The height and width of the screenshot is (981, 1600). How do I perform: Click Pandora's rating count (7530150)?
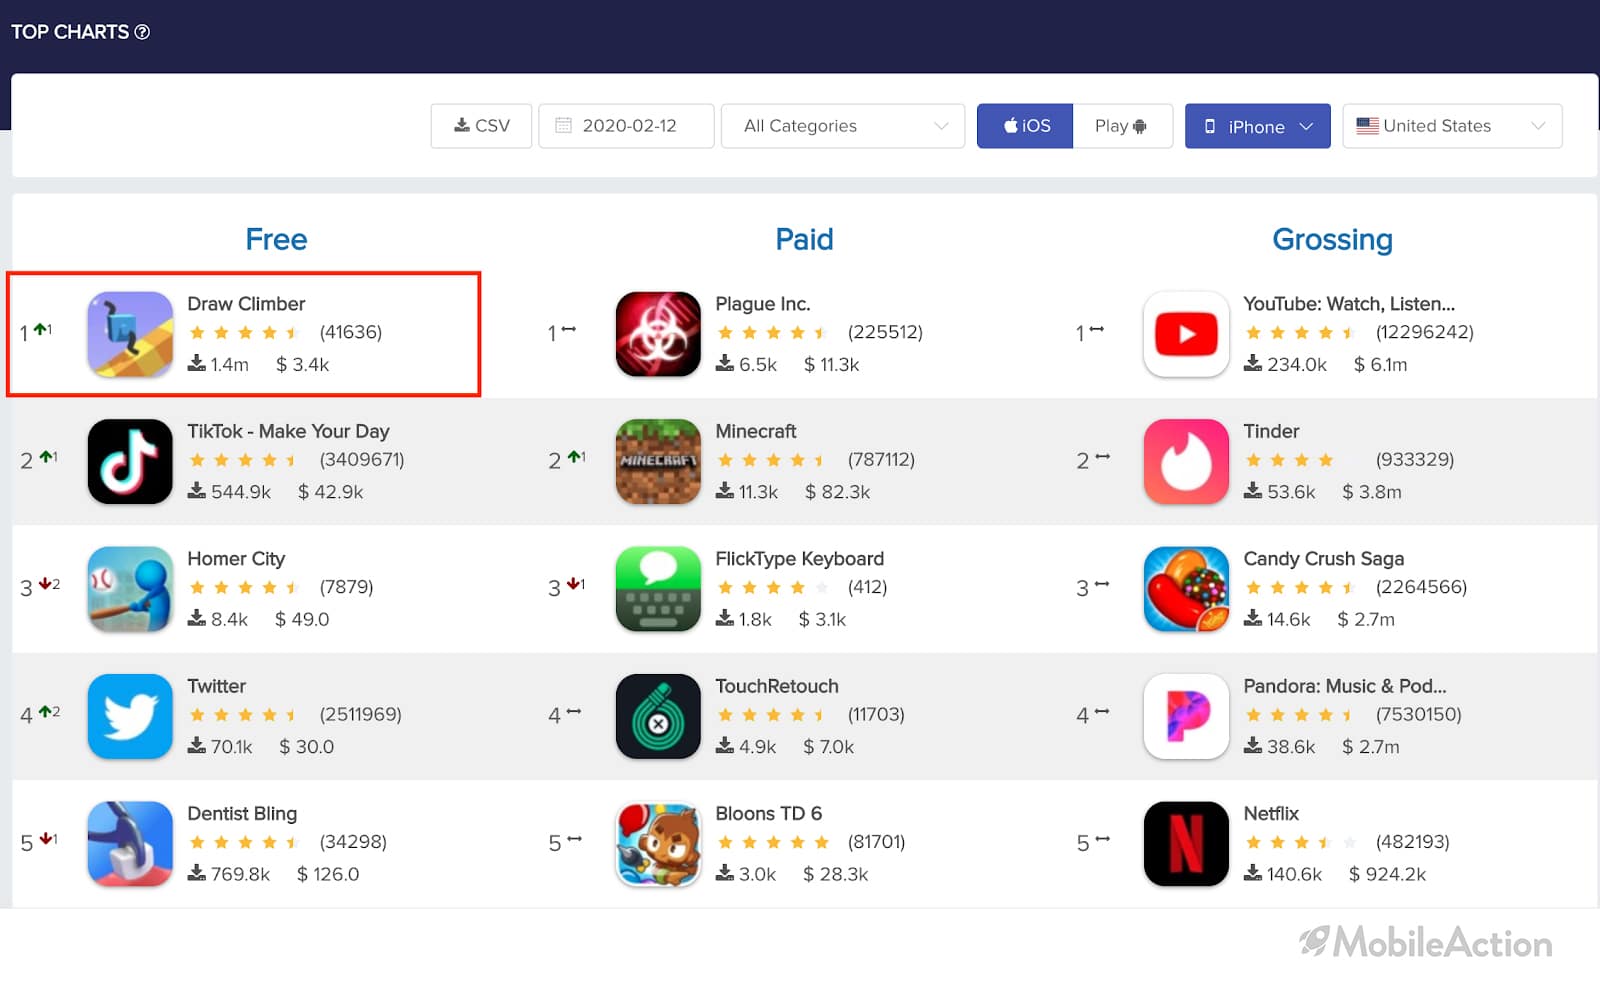[x=1418, y=715]
